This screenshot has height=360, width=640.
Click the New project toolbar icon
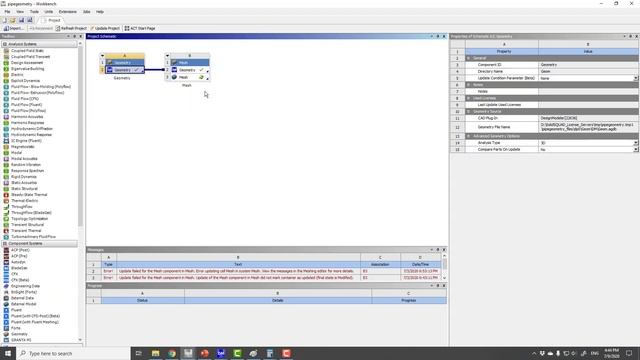coord(4,20)
